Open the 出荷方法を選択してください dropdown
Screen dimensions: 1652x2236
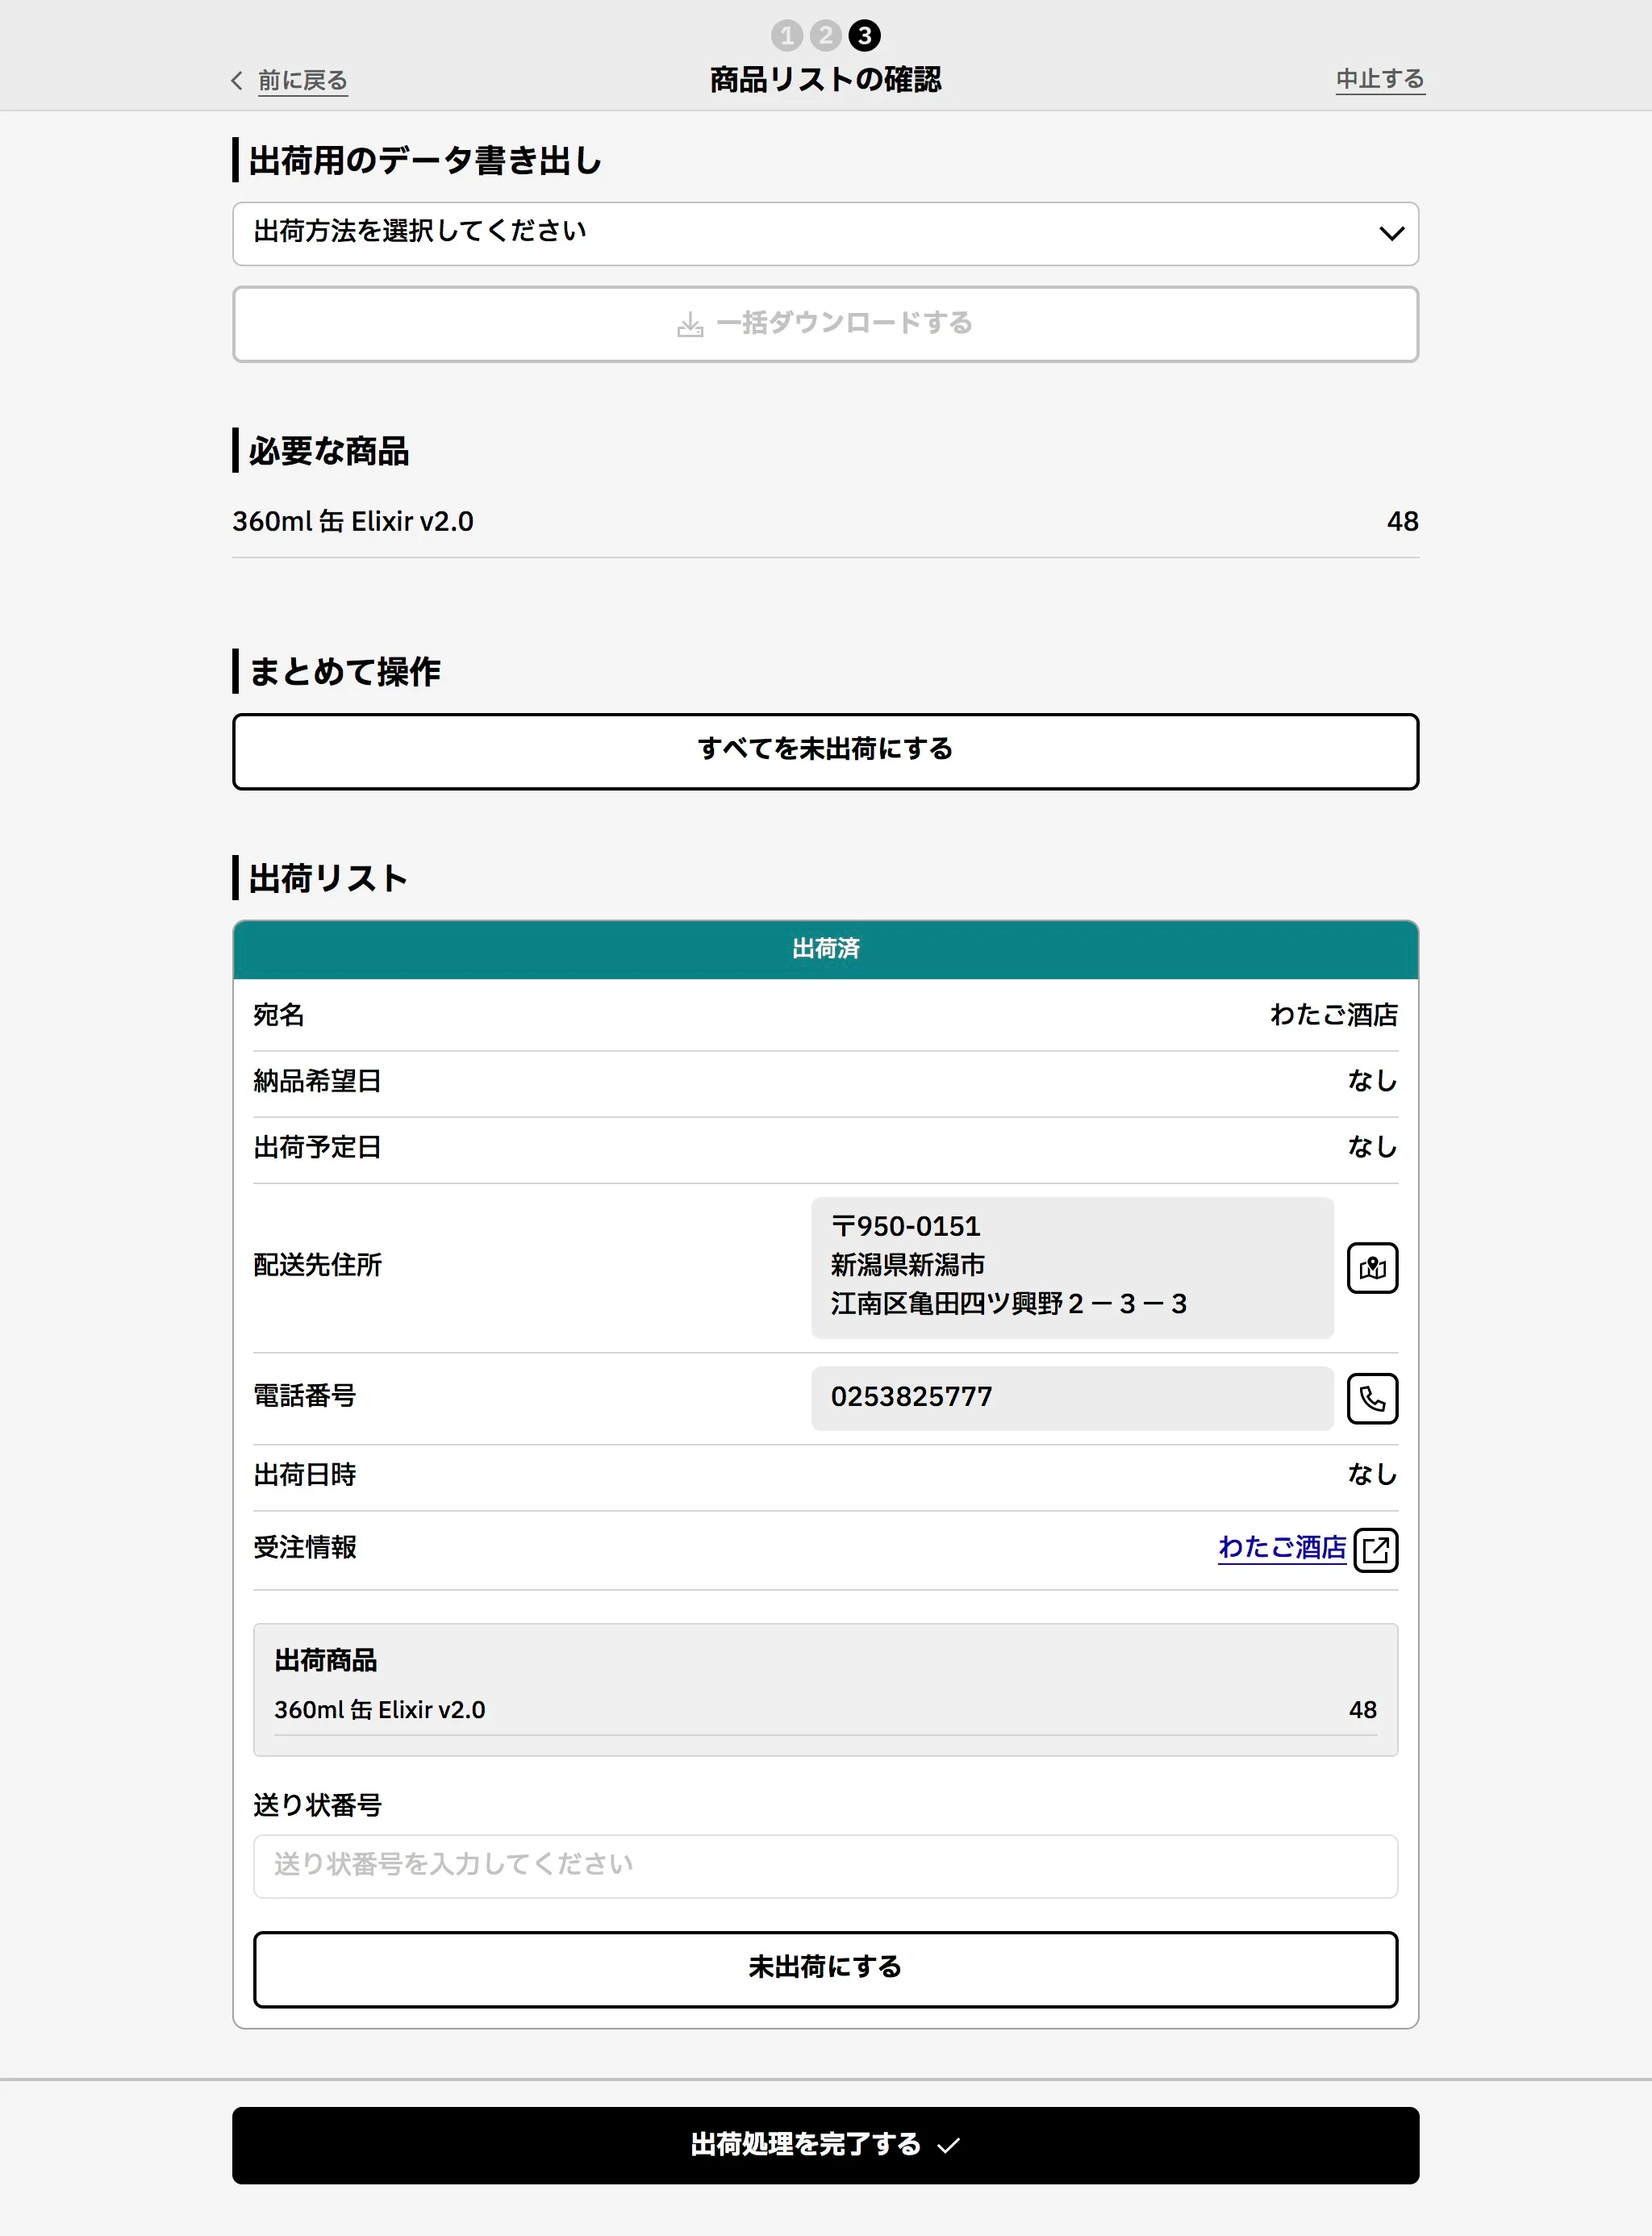pos(800,233)
